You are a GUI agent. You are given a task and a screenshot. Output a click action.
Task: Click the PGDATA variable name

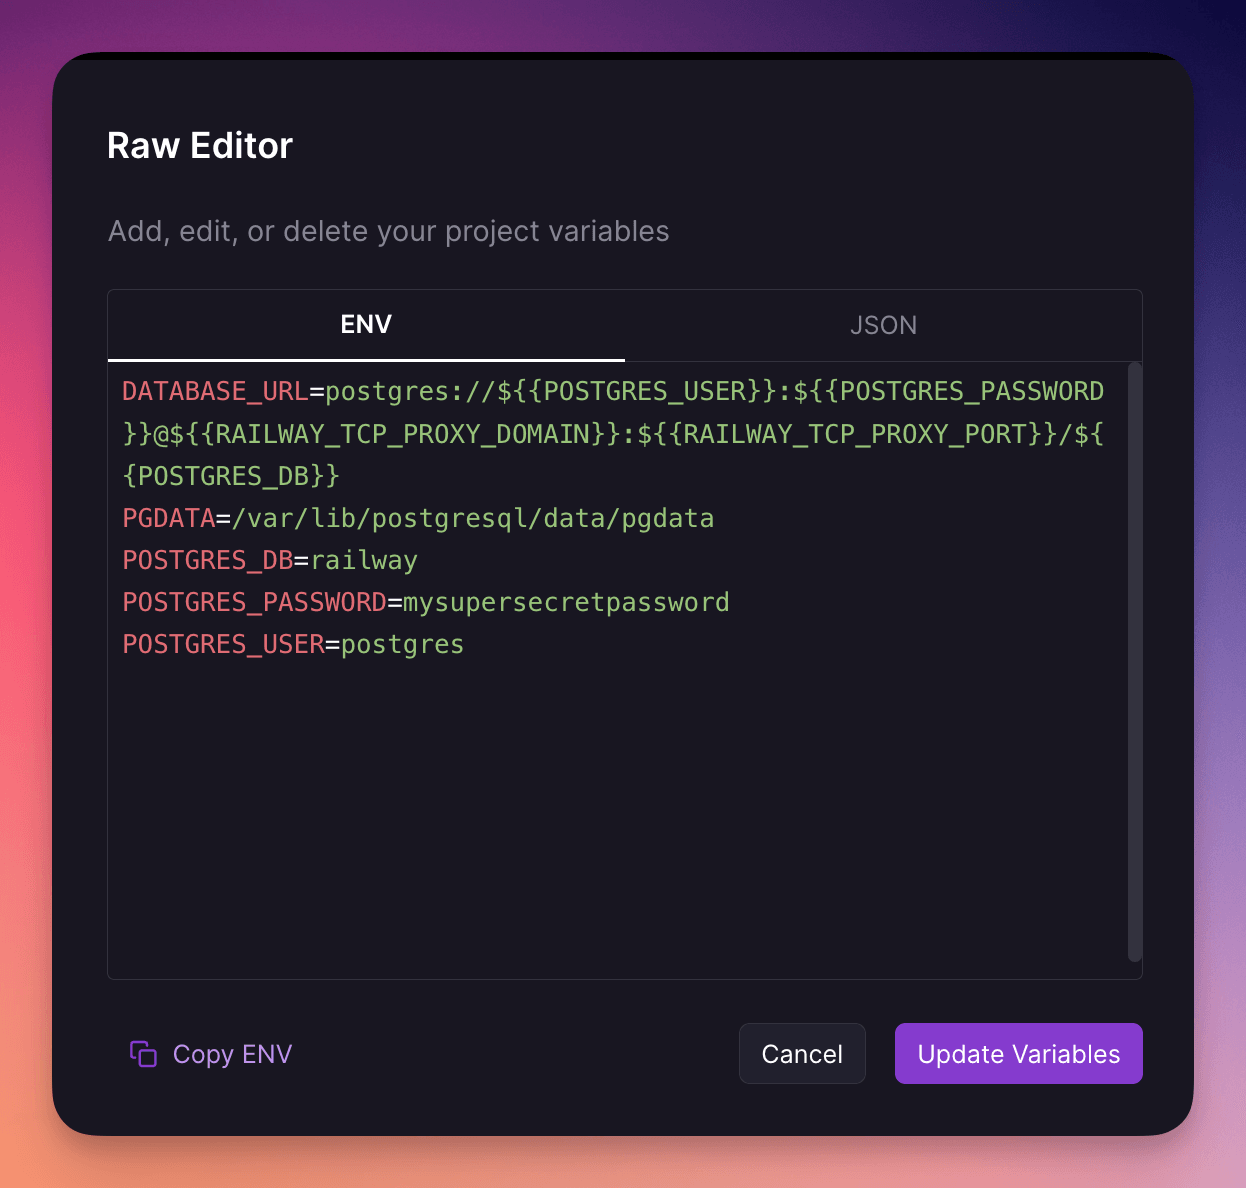tap(168, 518)
